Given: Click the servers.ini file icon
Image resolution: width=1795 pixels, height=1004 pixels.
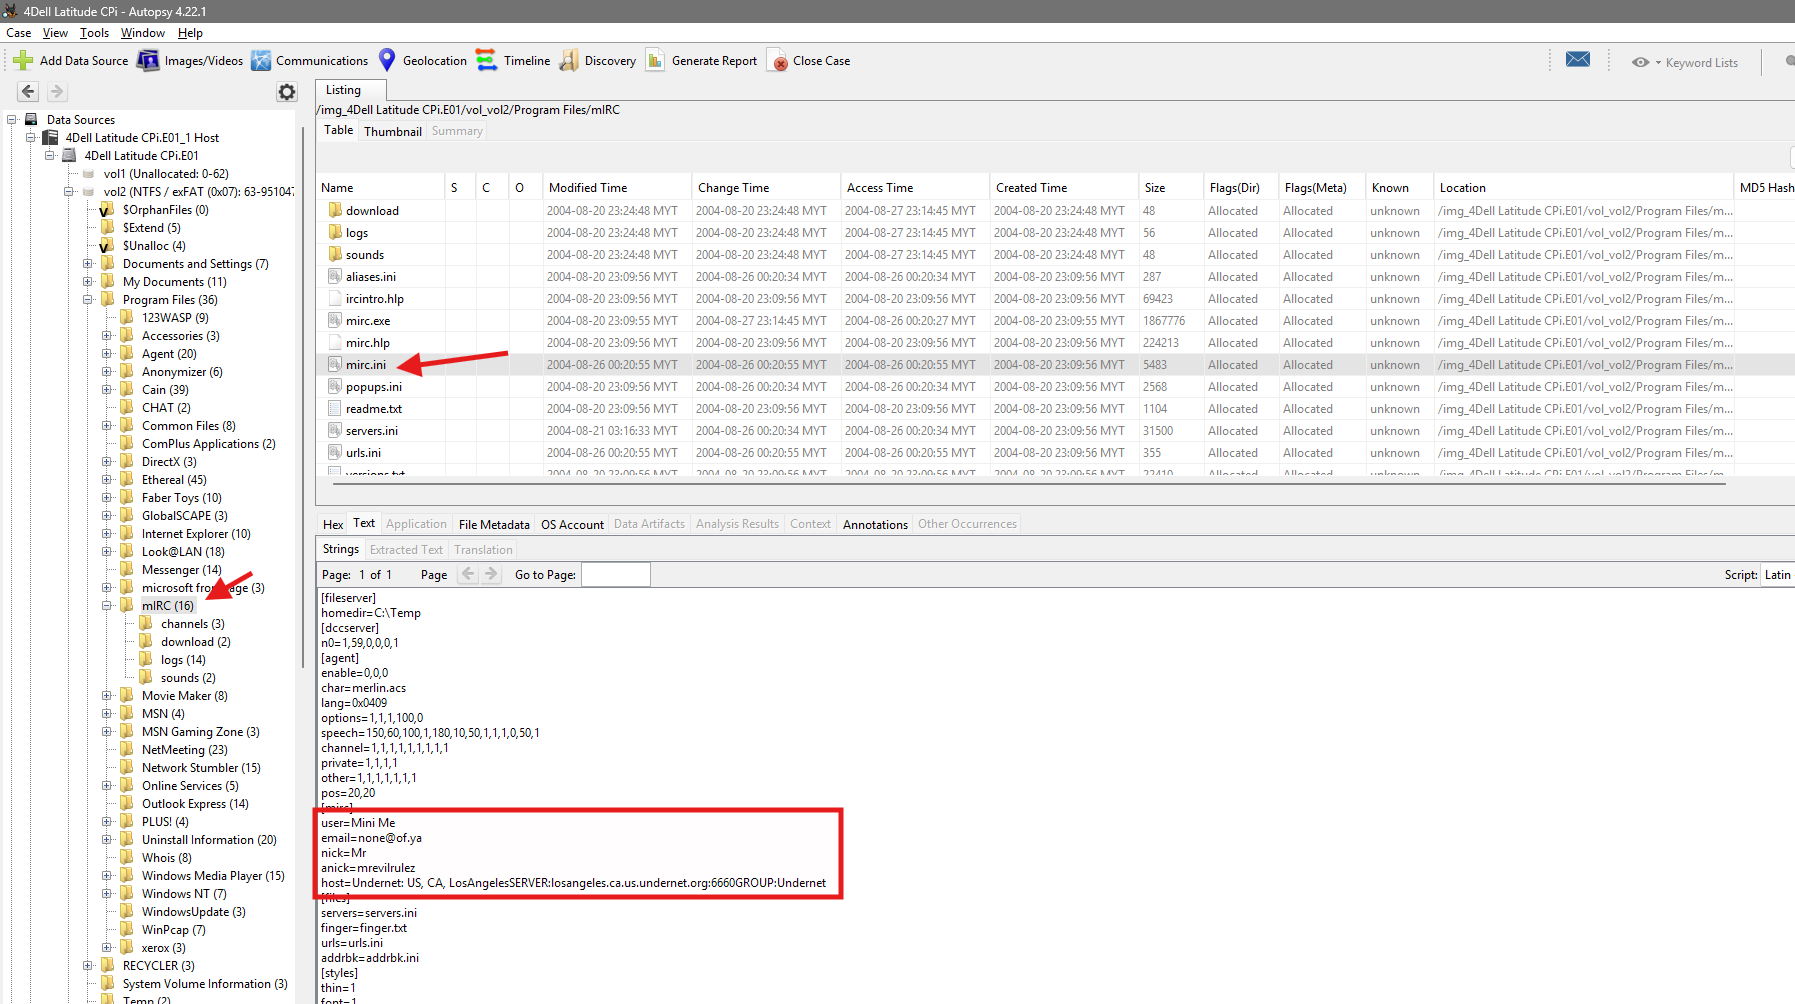Looking at the screenshot, I should [x=335, y=431].
